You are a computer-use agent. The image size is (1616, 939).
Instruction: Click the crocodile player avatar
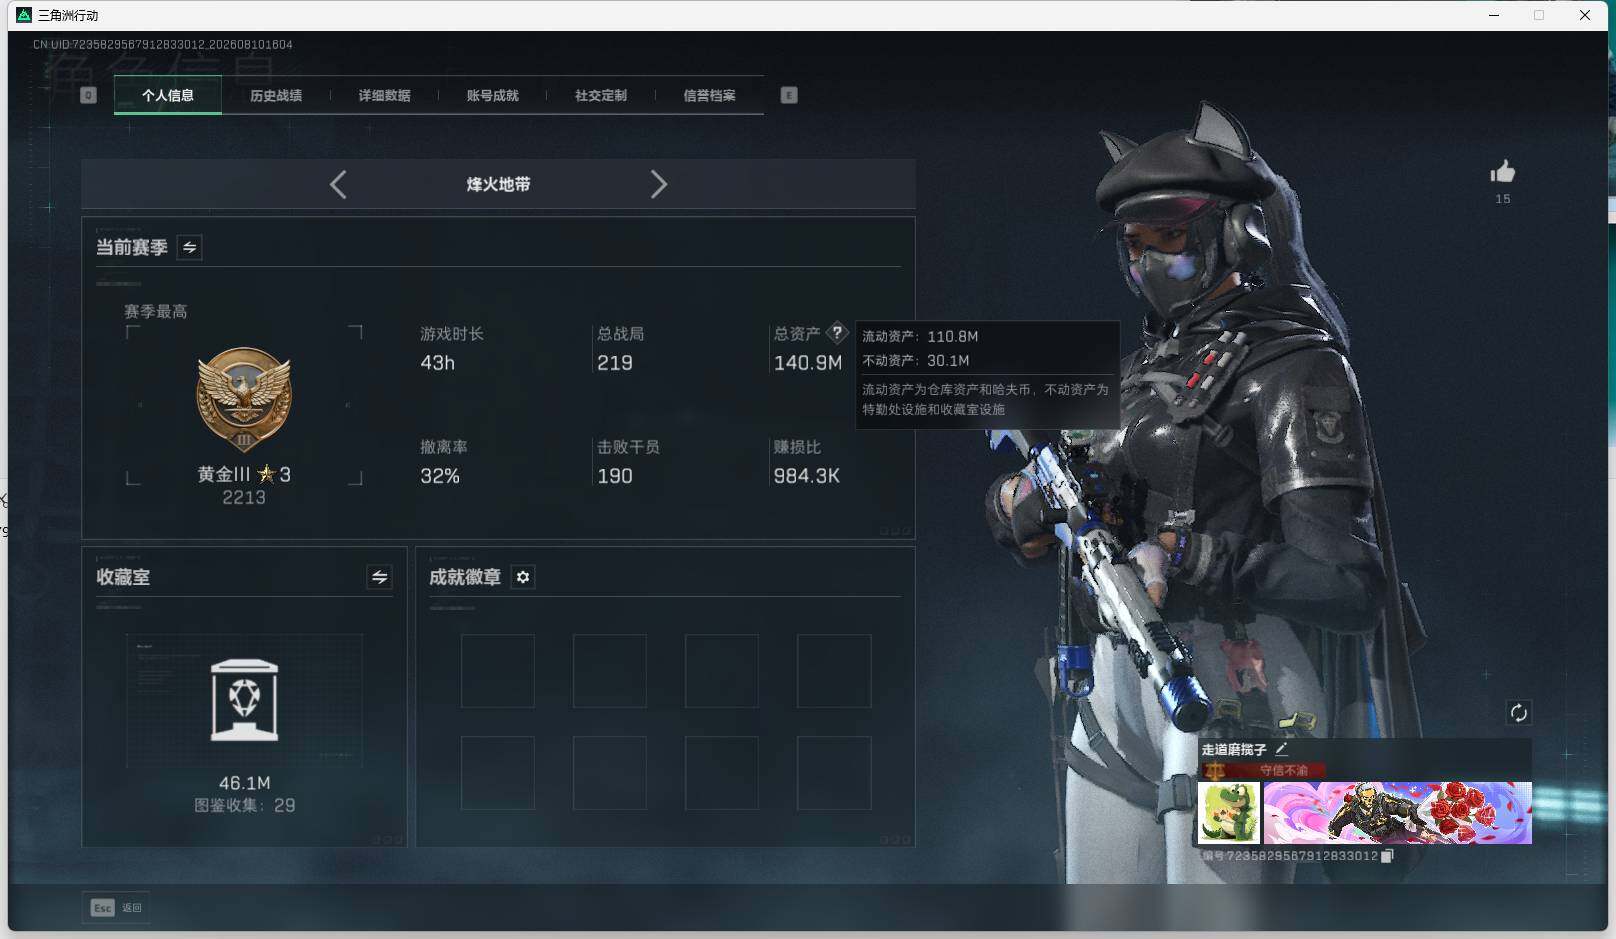pyautogui.click(x=1229, y=812)
